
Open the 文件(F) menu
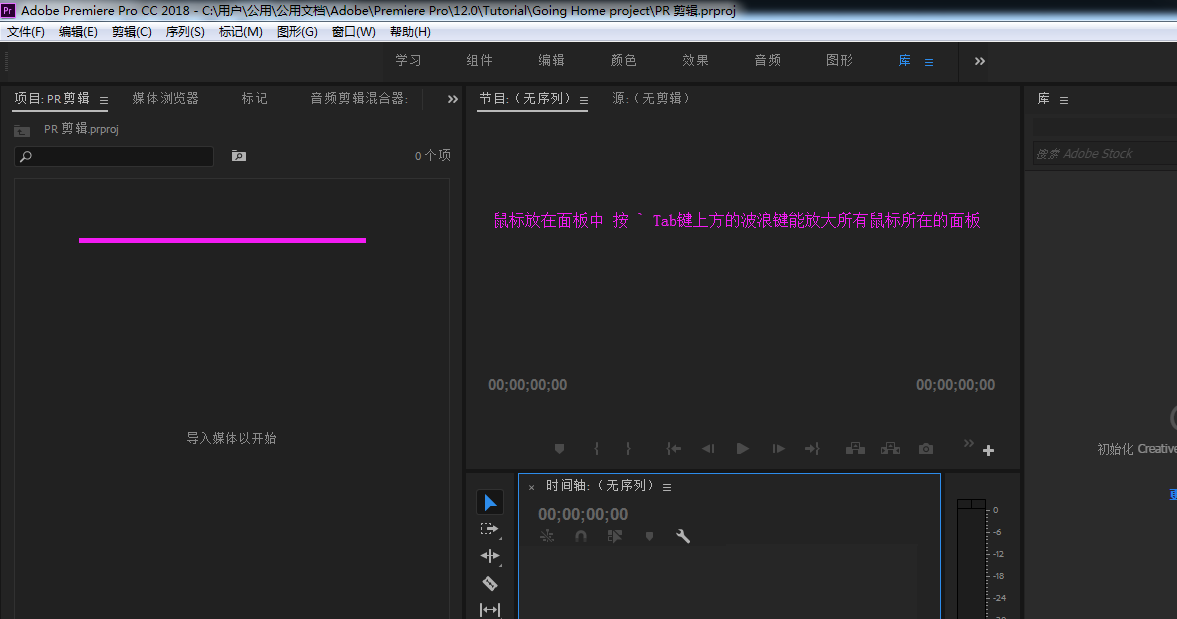click(26, 32)
